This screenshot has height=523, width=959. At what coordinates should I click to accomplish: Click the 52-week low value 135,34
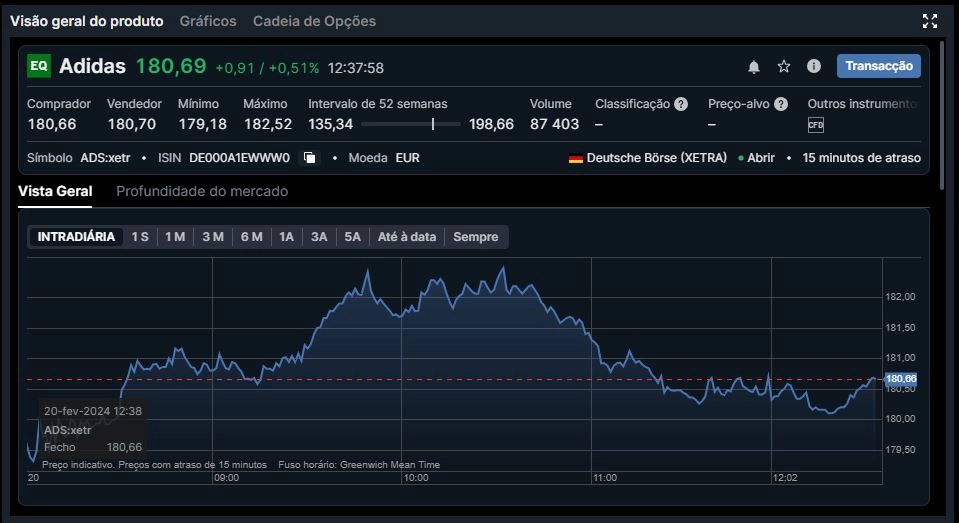point(331,124)
